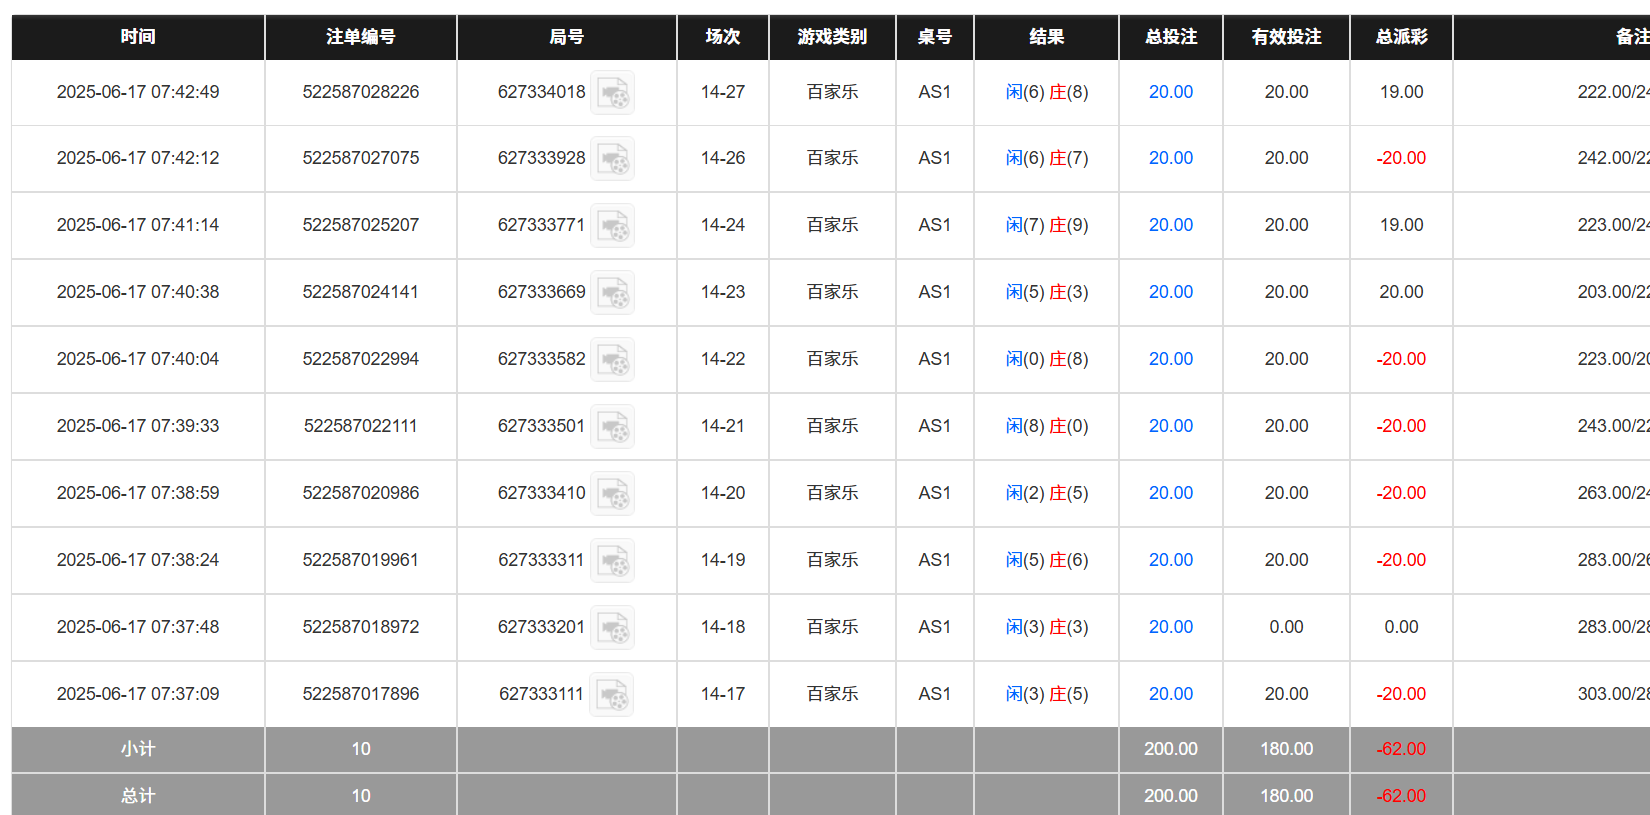1650x815 pixels.
Task: Click blue 20.00 bet for round 14-18
Action: click(1170, 627)
